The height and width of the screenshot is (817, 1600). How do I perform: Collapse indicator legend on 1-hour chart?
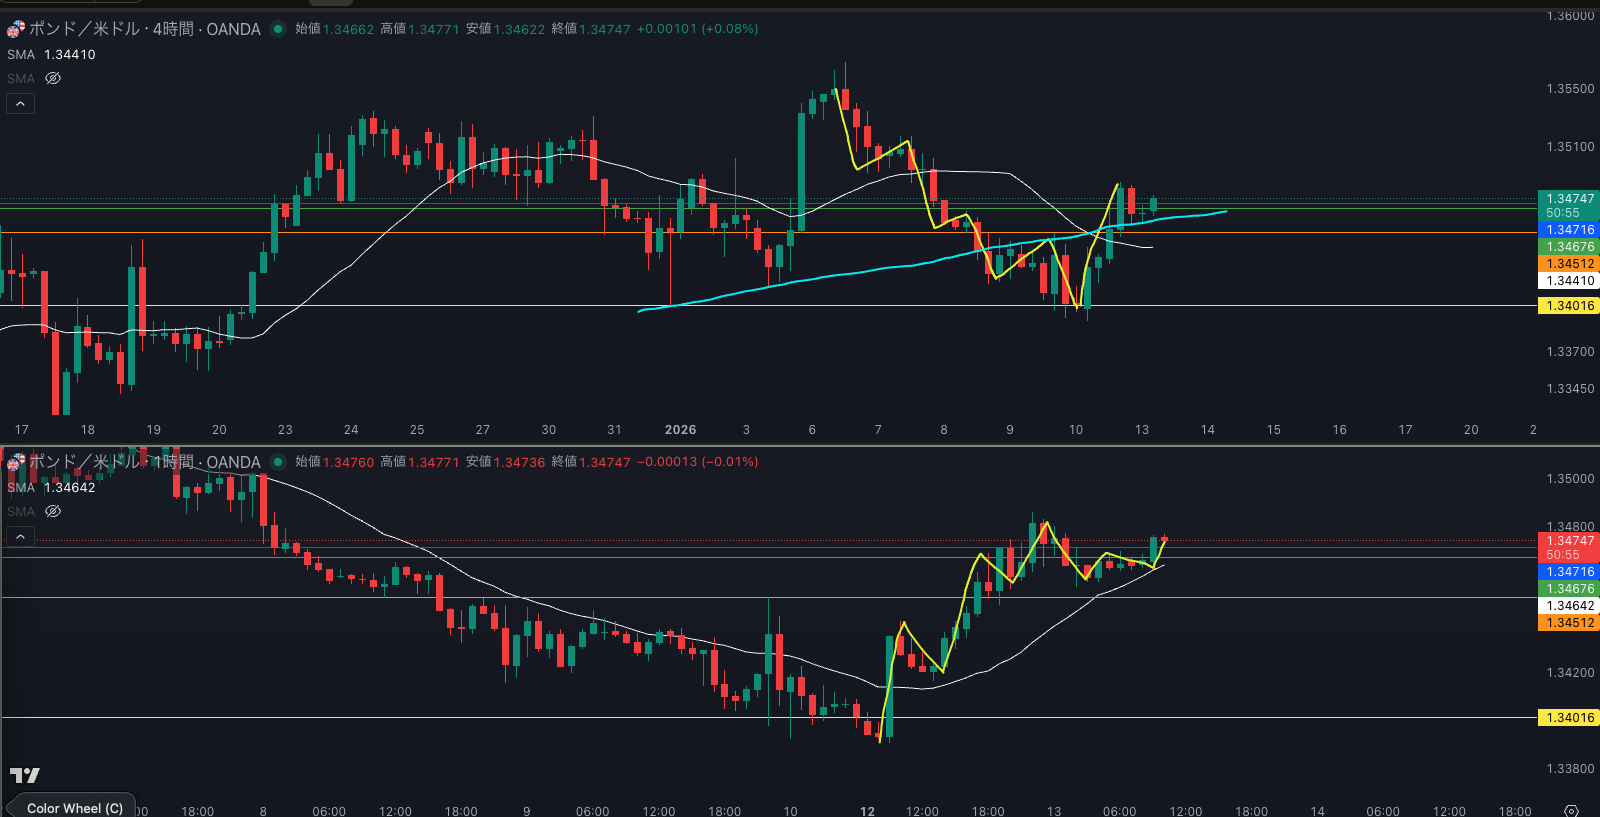tap(20, 537)
